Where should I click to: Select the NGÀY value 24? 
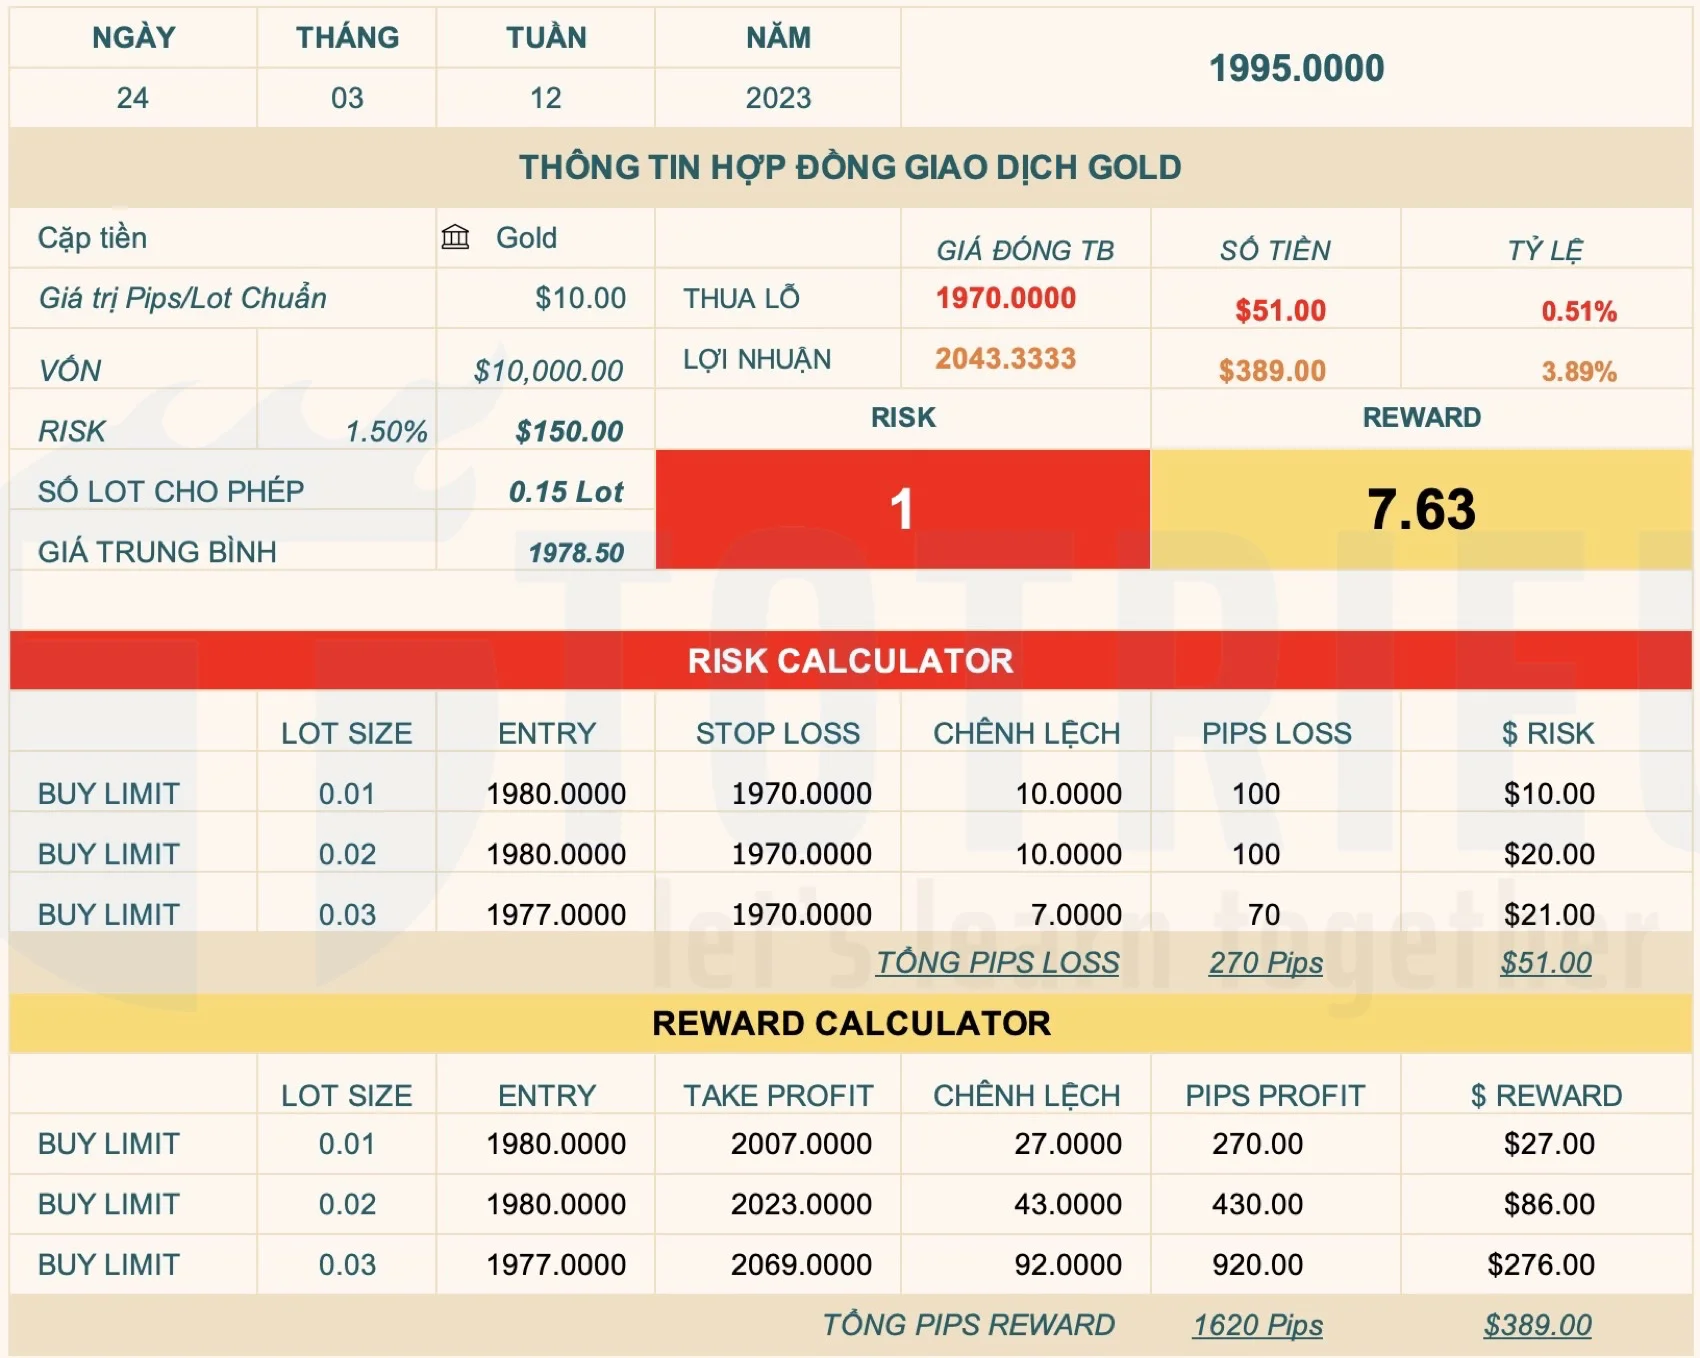131,98
